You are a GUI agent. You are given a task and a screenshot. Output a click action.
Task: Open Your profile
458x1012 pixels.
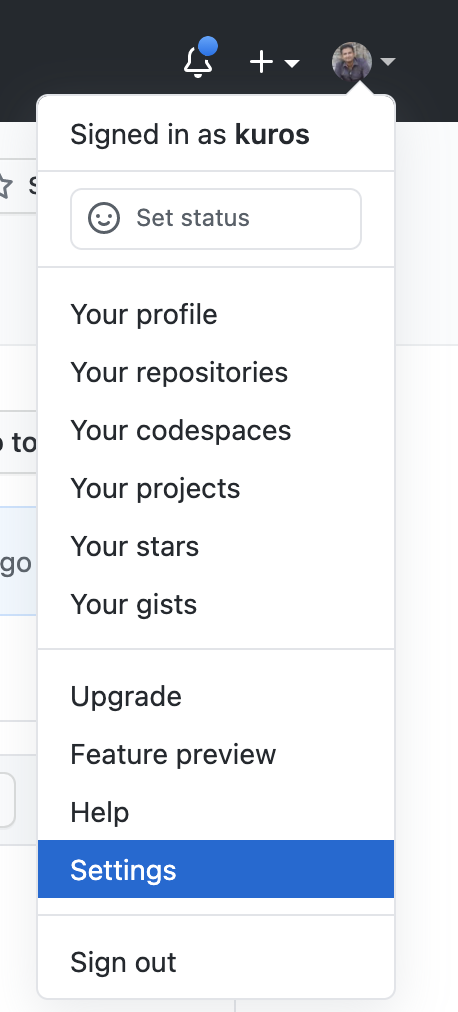216,315
